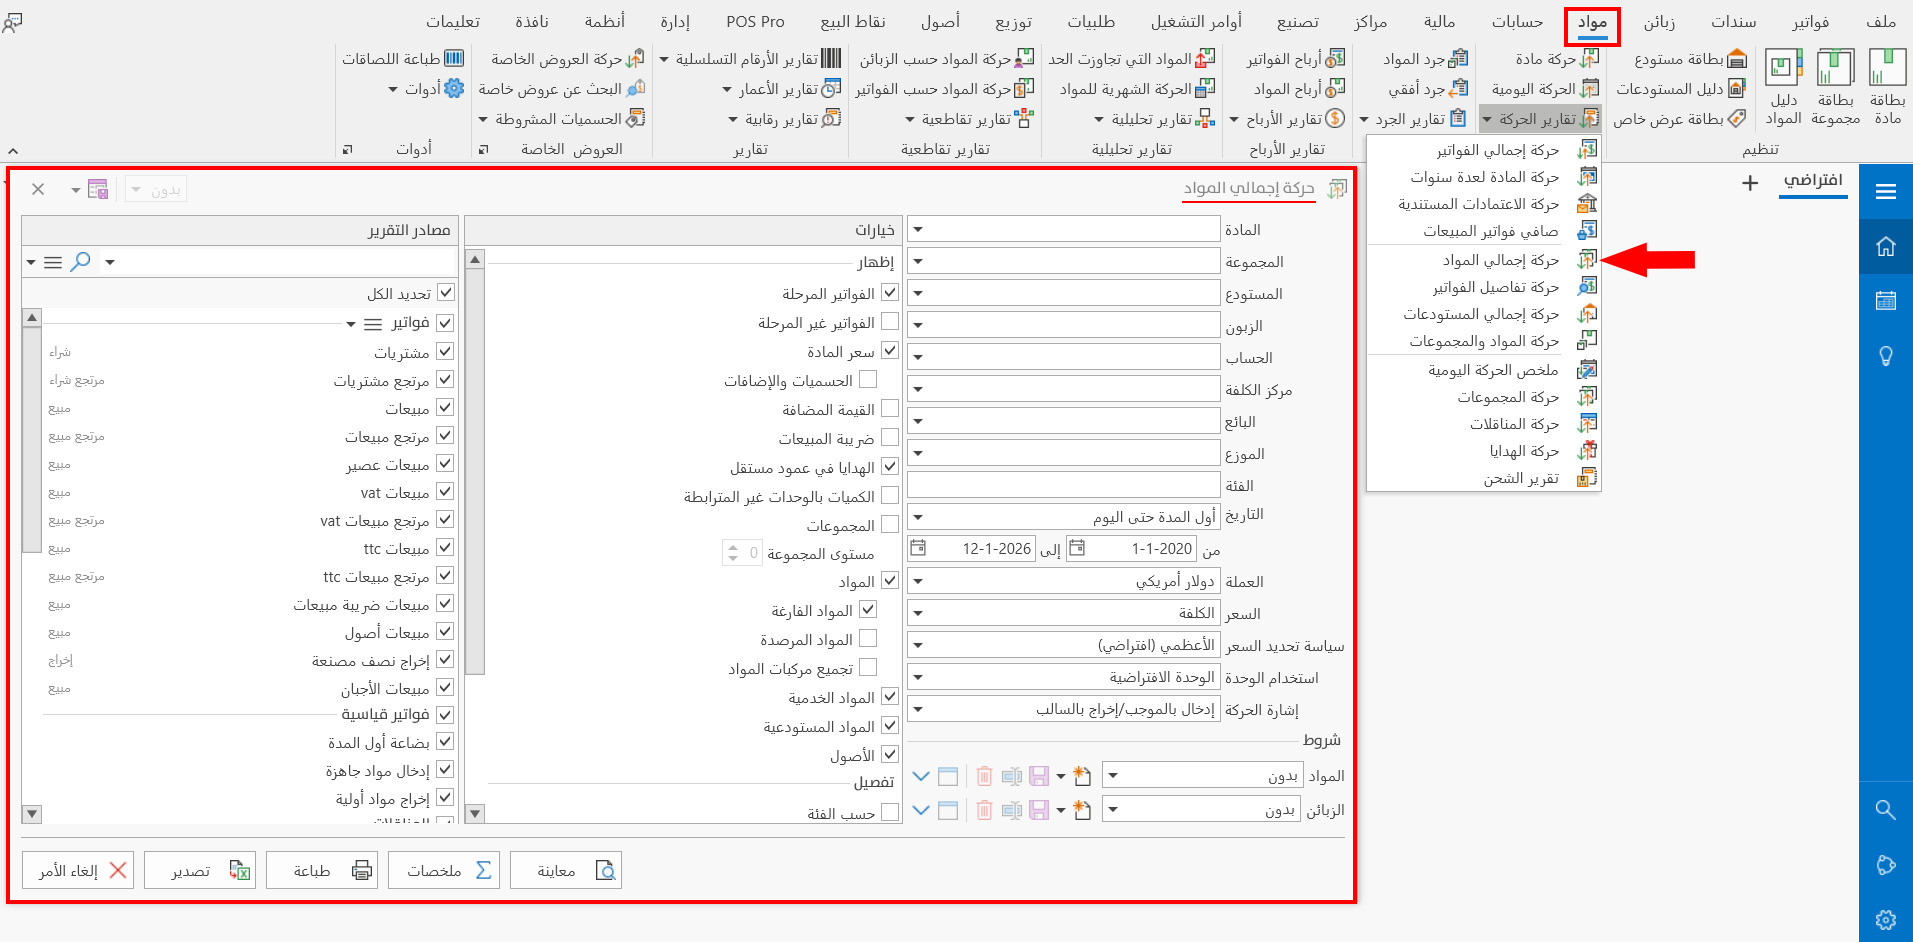The height and width of the screenshot is (942, 1913).
Task: Enable the الفواتير غير المرحلة checkbox
Action: pyautogui.click(x=888, y=321)
